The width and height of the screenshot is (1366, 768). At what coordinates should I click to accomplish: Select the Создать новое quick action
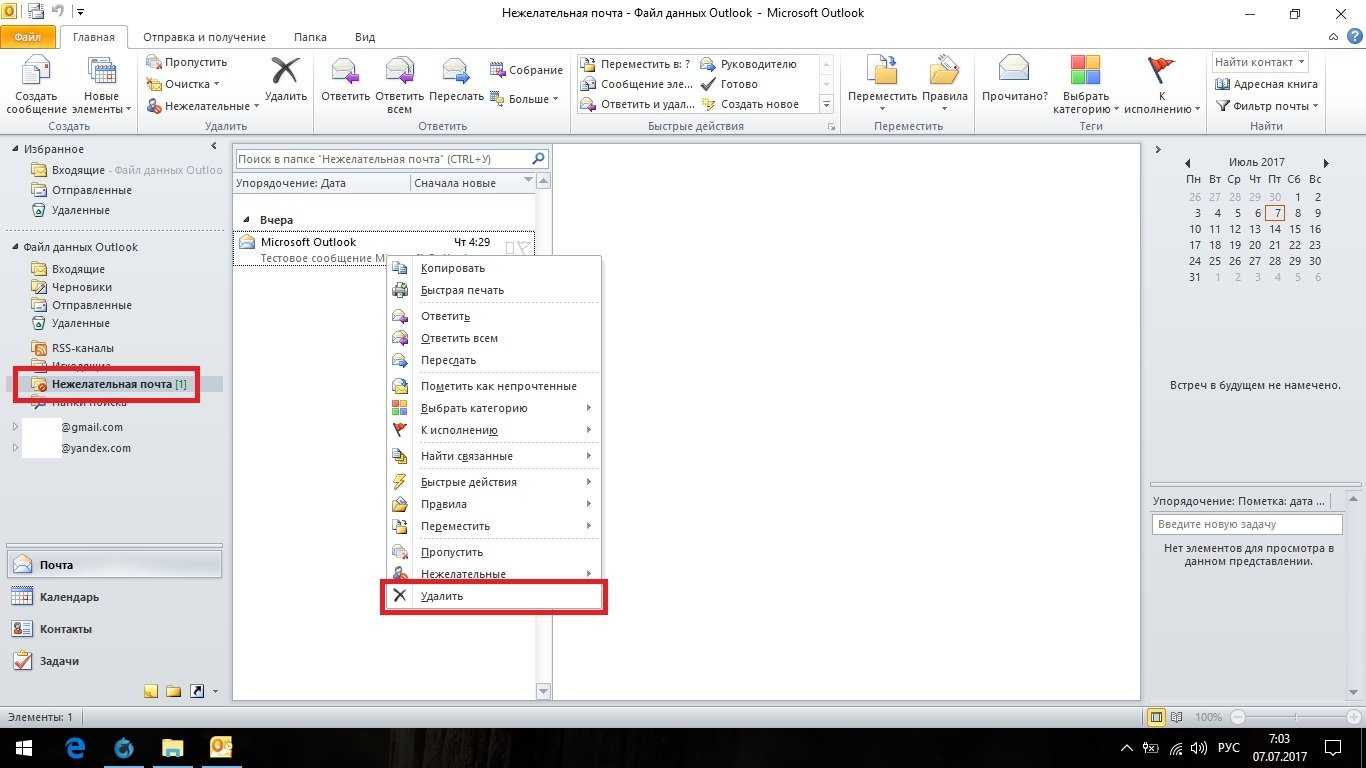coord(750,104)
